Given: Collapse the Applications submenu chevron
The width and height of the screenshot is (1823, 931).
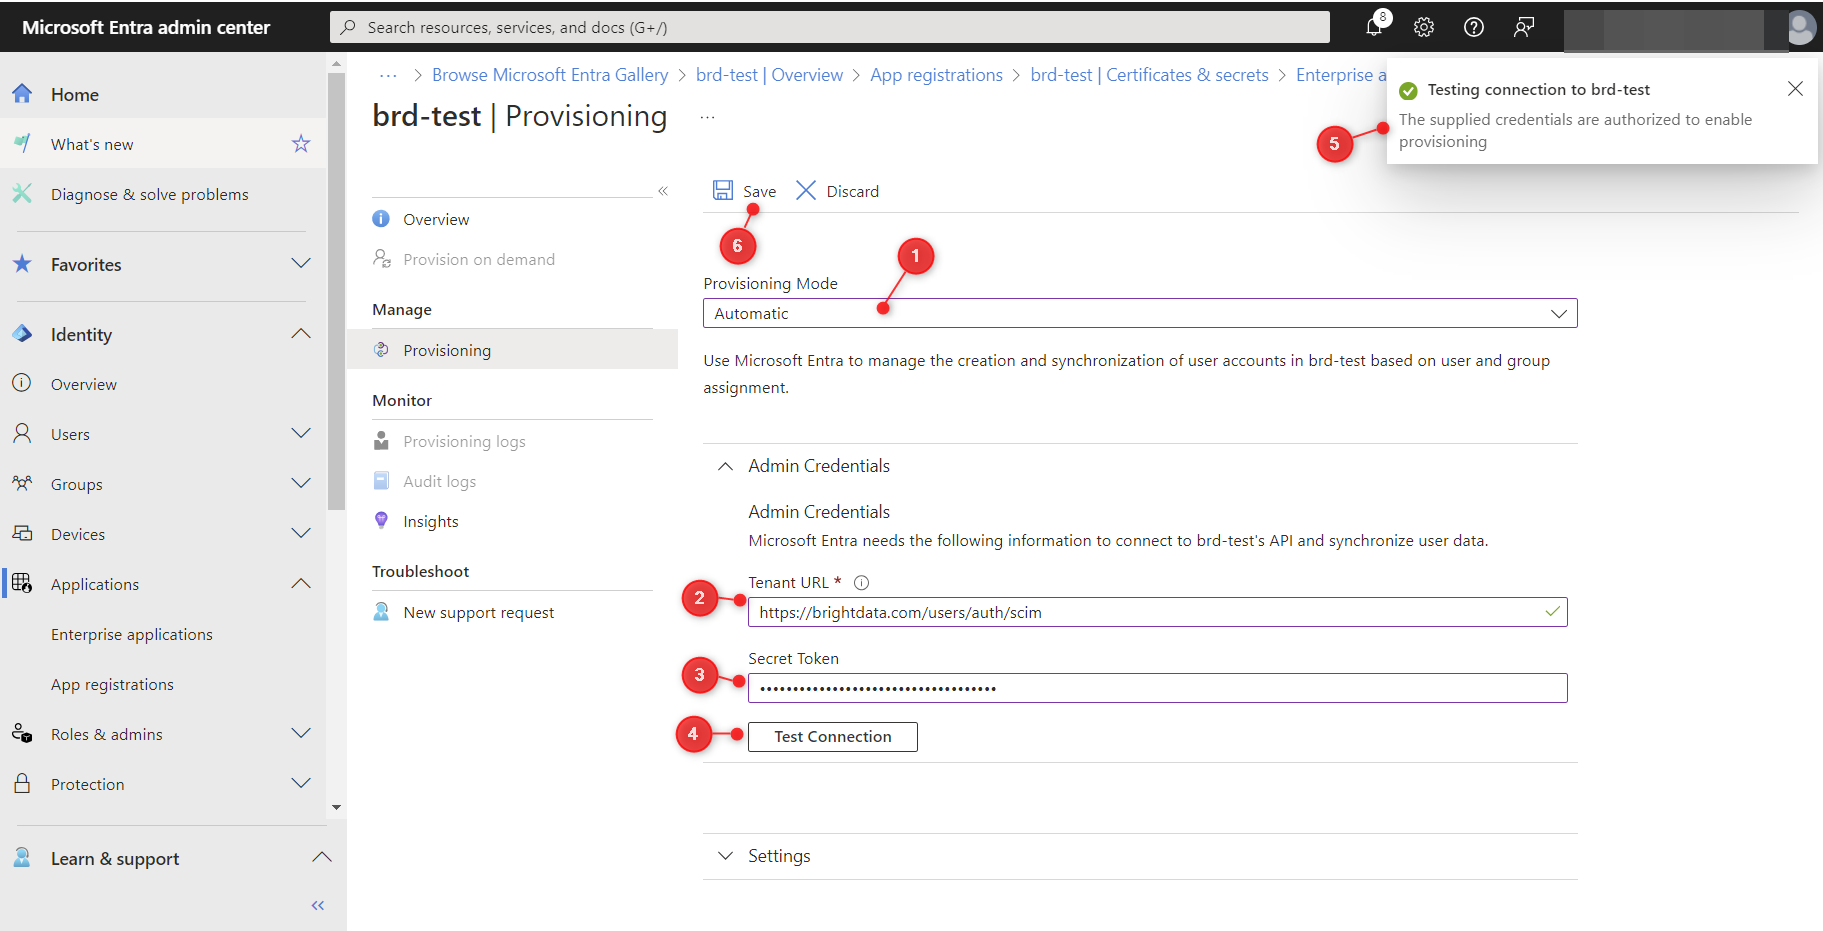Looking at the screenshot, I should (301, 583).
